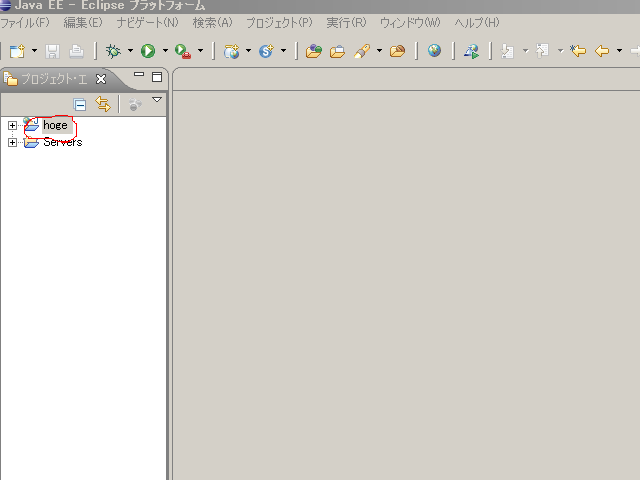
Task: Click Collapse All in Project Explorer
Action: pos(80,105)
